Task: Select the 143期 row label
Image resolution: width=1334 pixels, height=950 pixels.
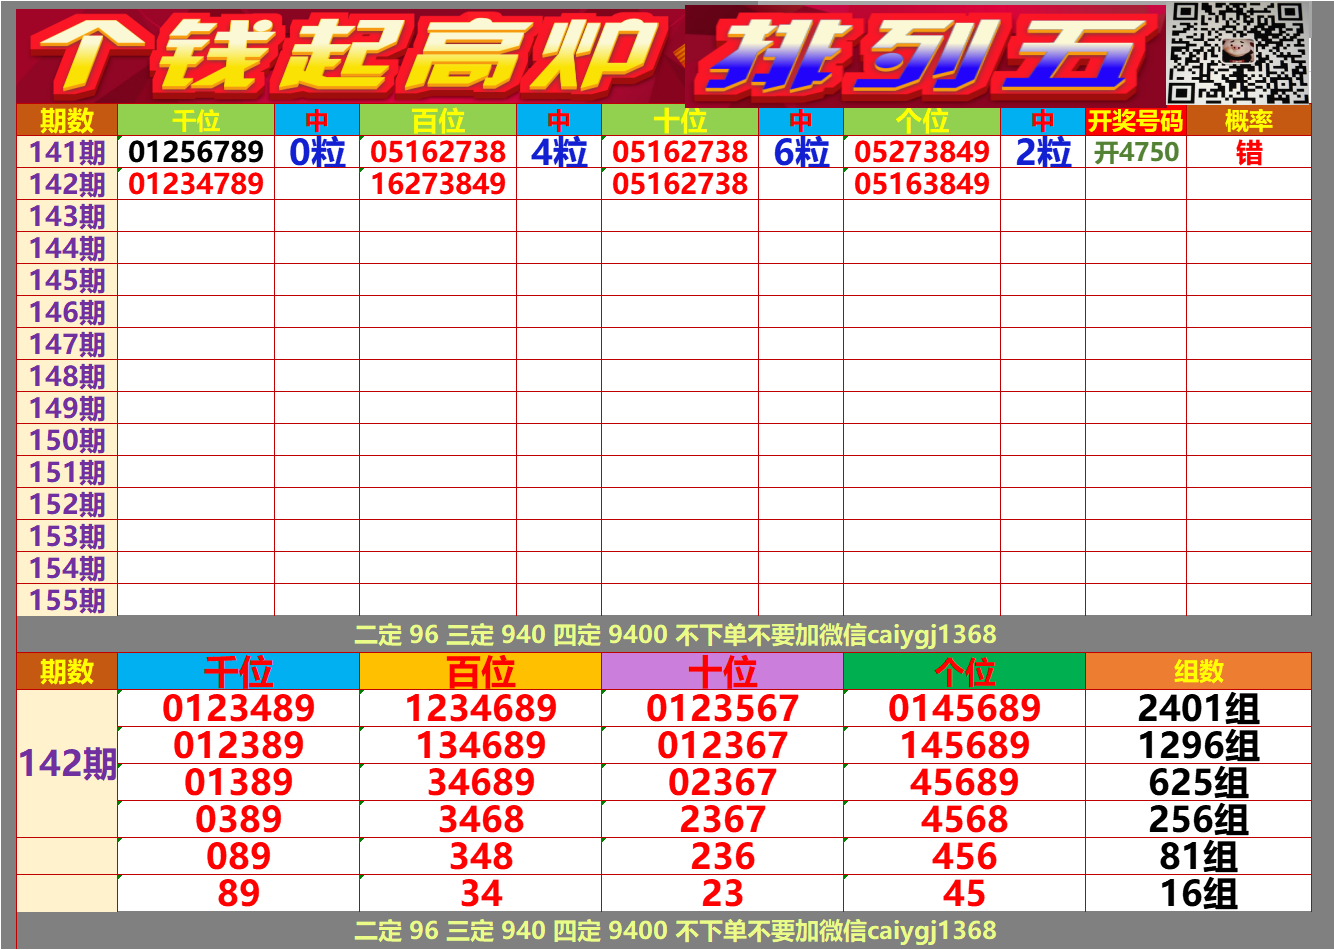Action: 67,216
